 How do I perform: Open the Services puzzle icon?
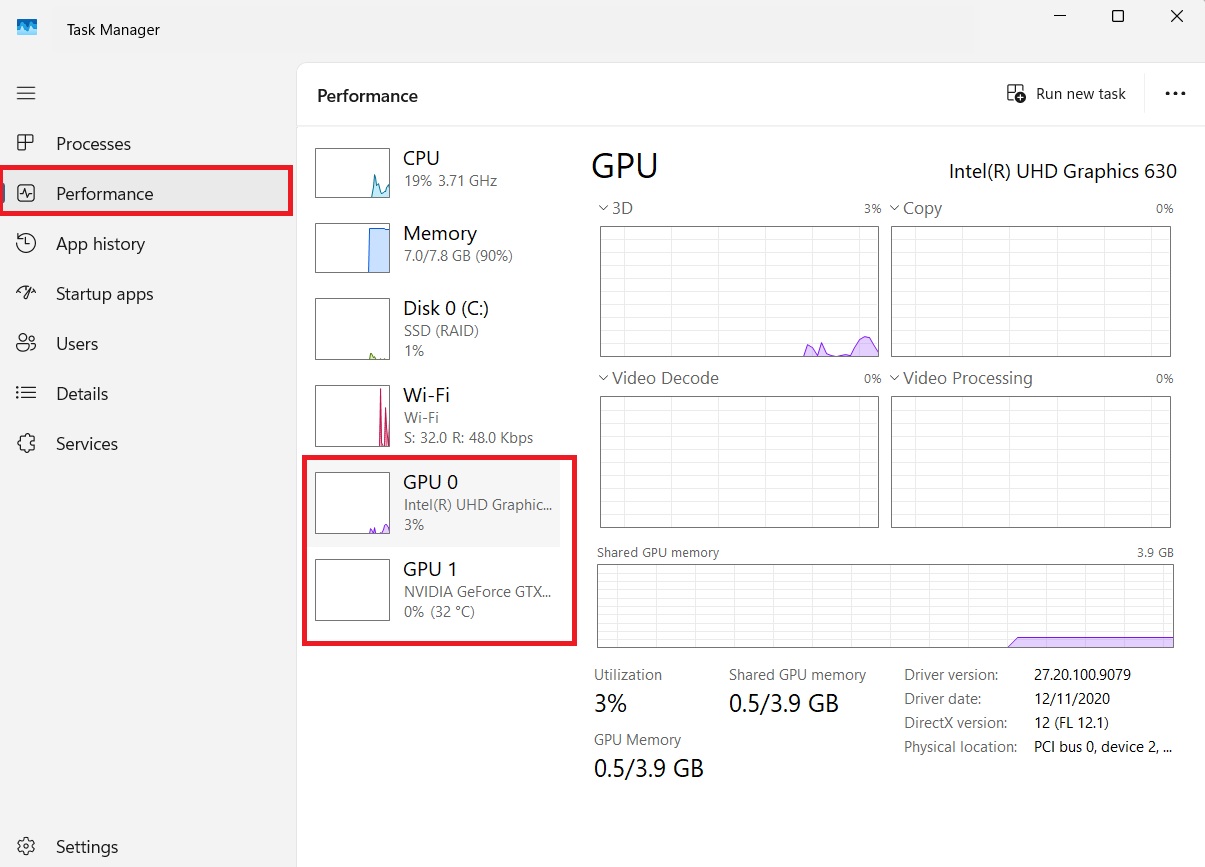26,444
